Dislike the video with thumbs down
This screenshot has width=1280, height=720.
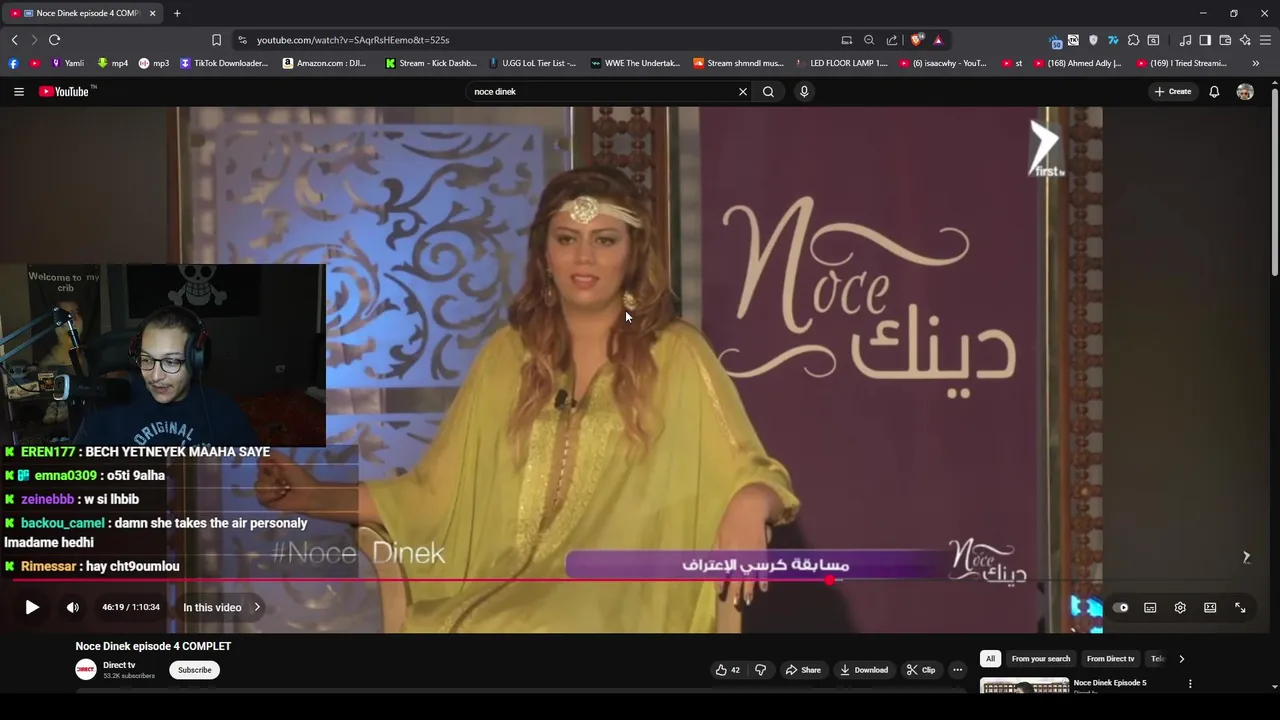tap(760, 670)
